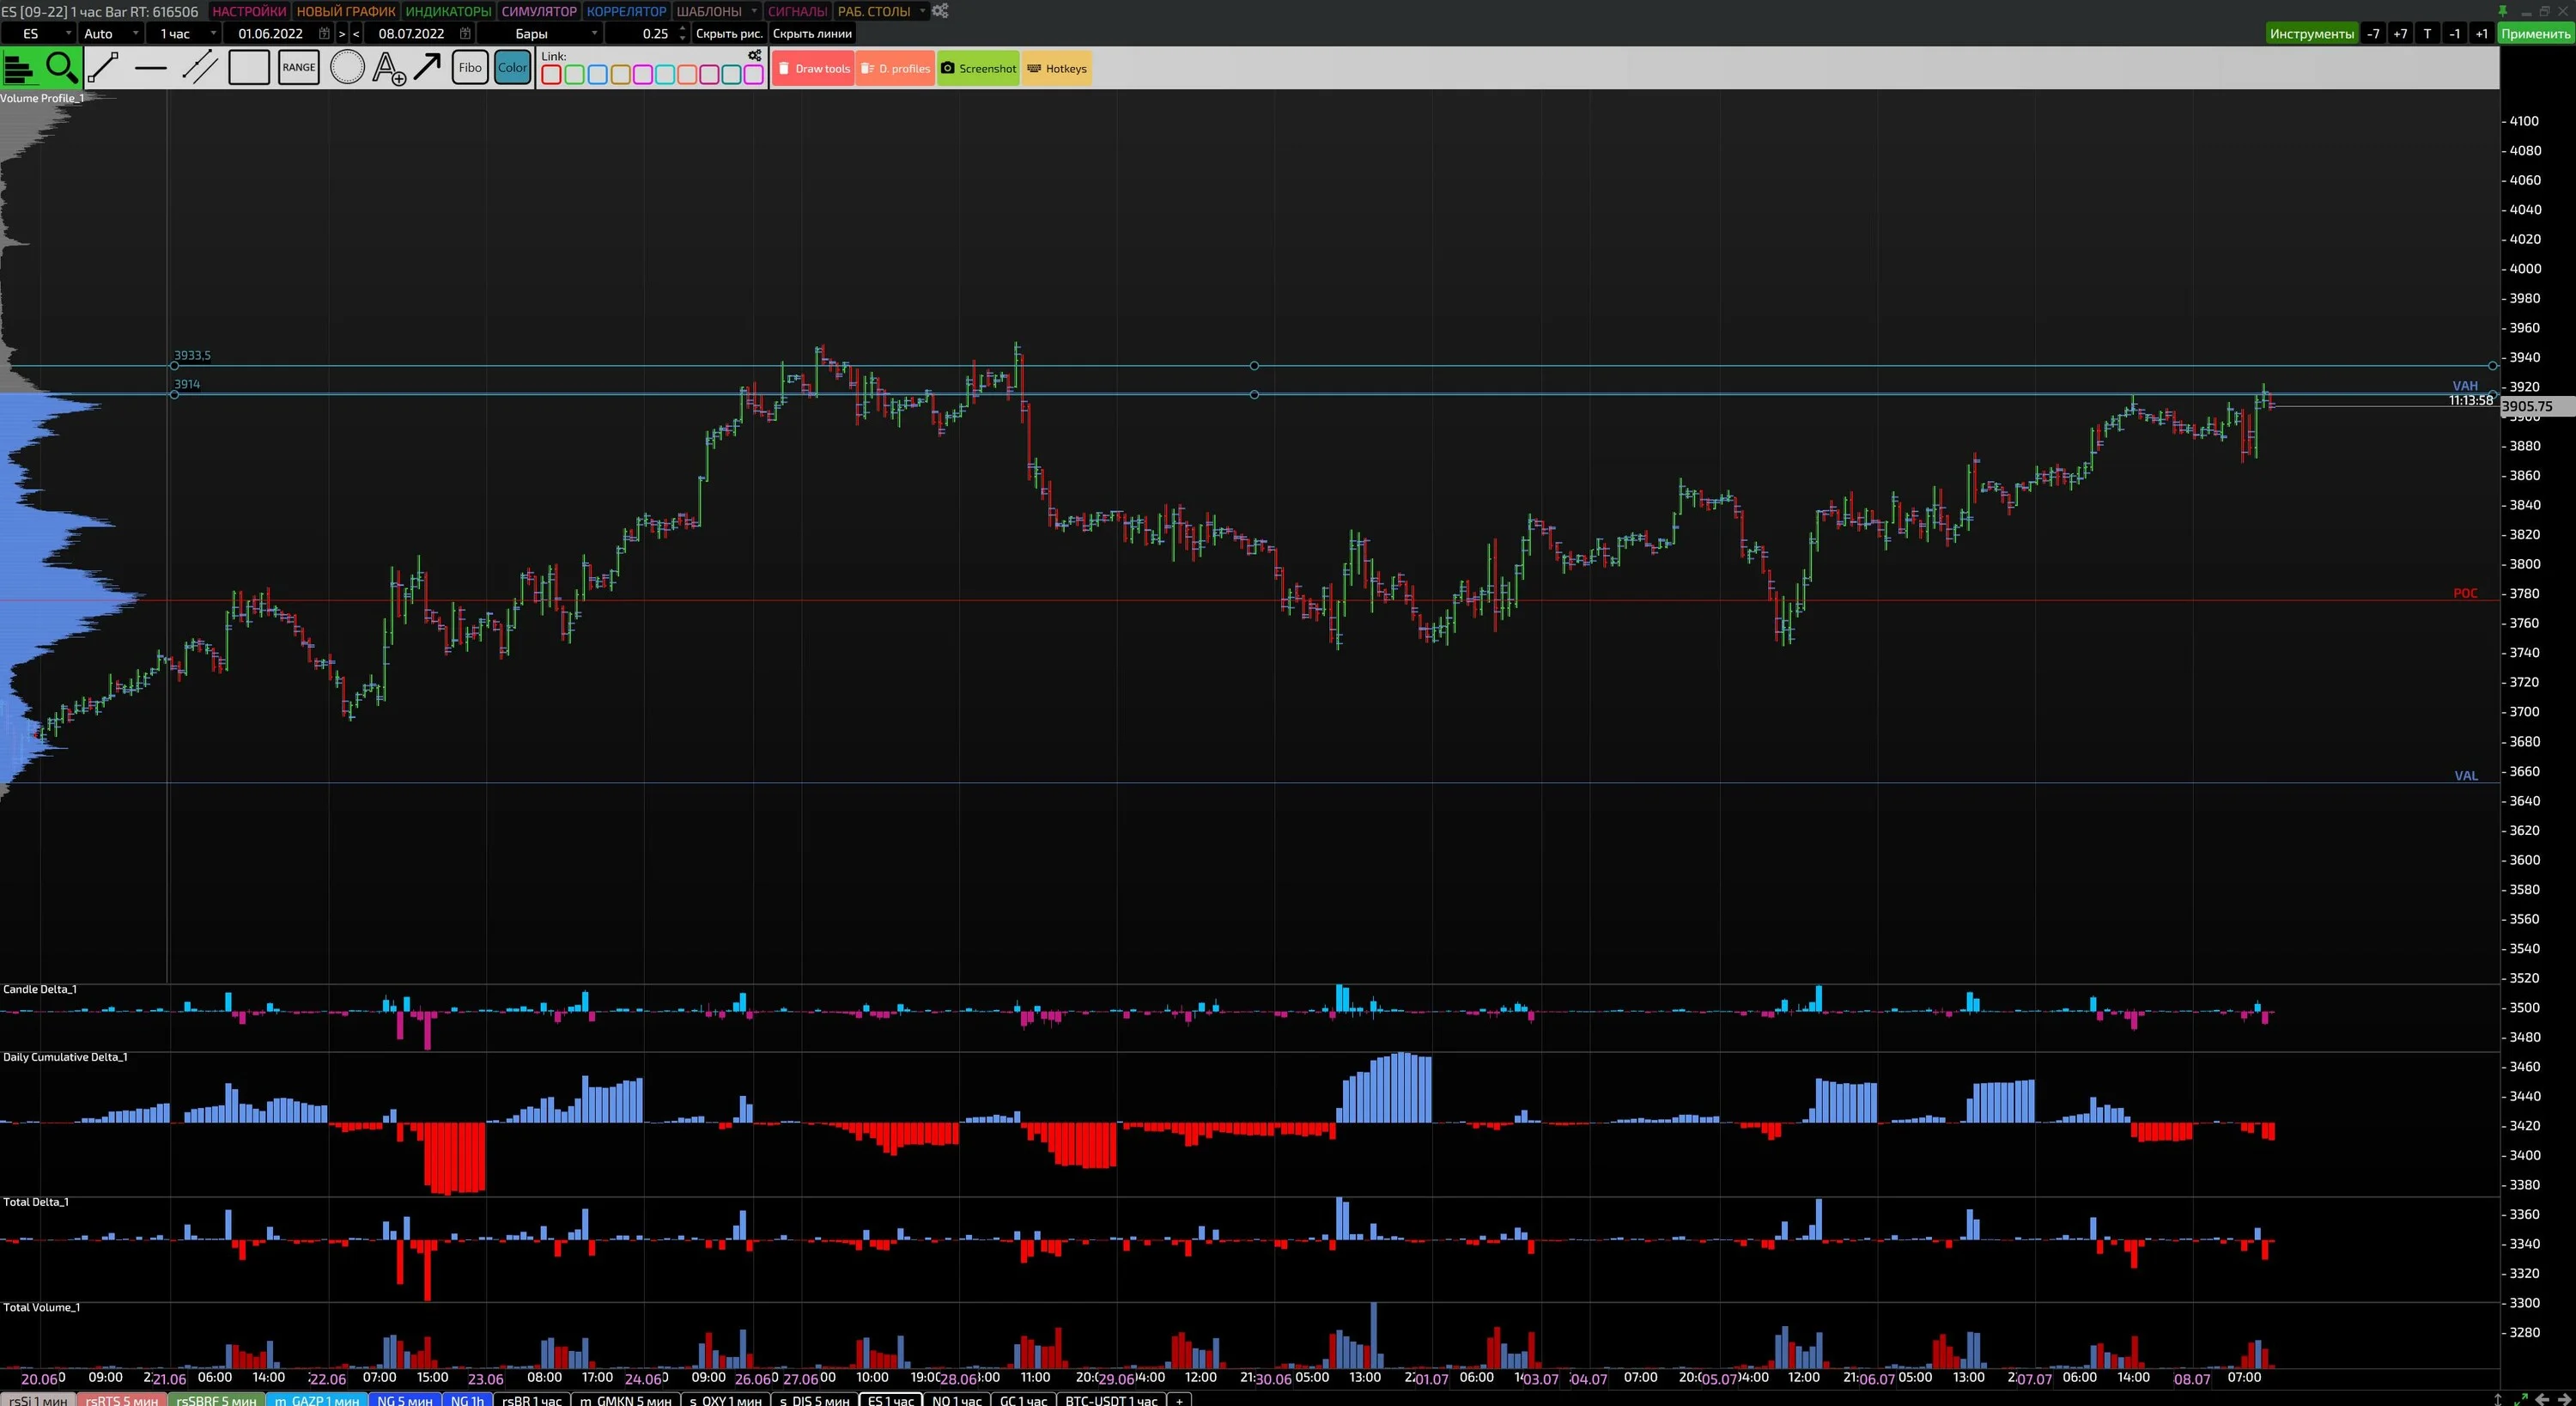Expand the ШАБЛОНЫ dropdown arrow
2576x1406 pixels.
tap(754, 11)
